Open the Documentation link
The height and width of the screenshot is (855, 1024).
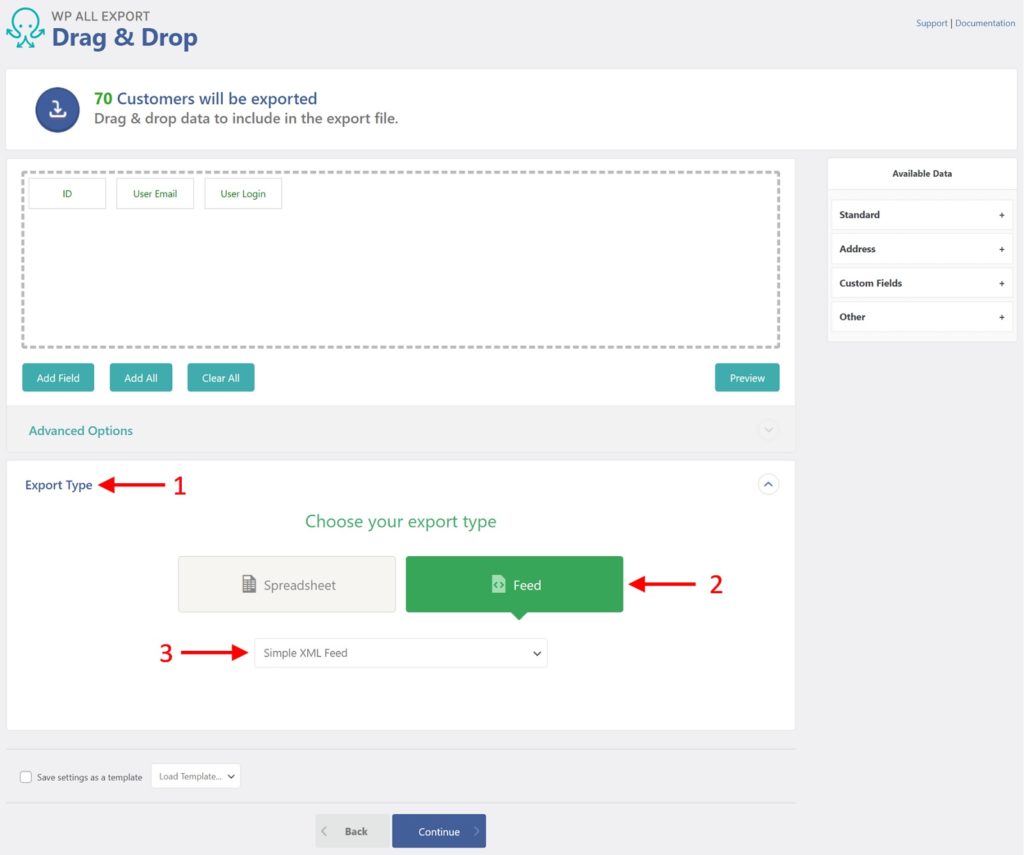(985, 22)
